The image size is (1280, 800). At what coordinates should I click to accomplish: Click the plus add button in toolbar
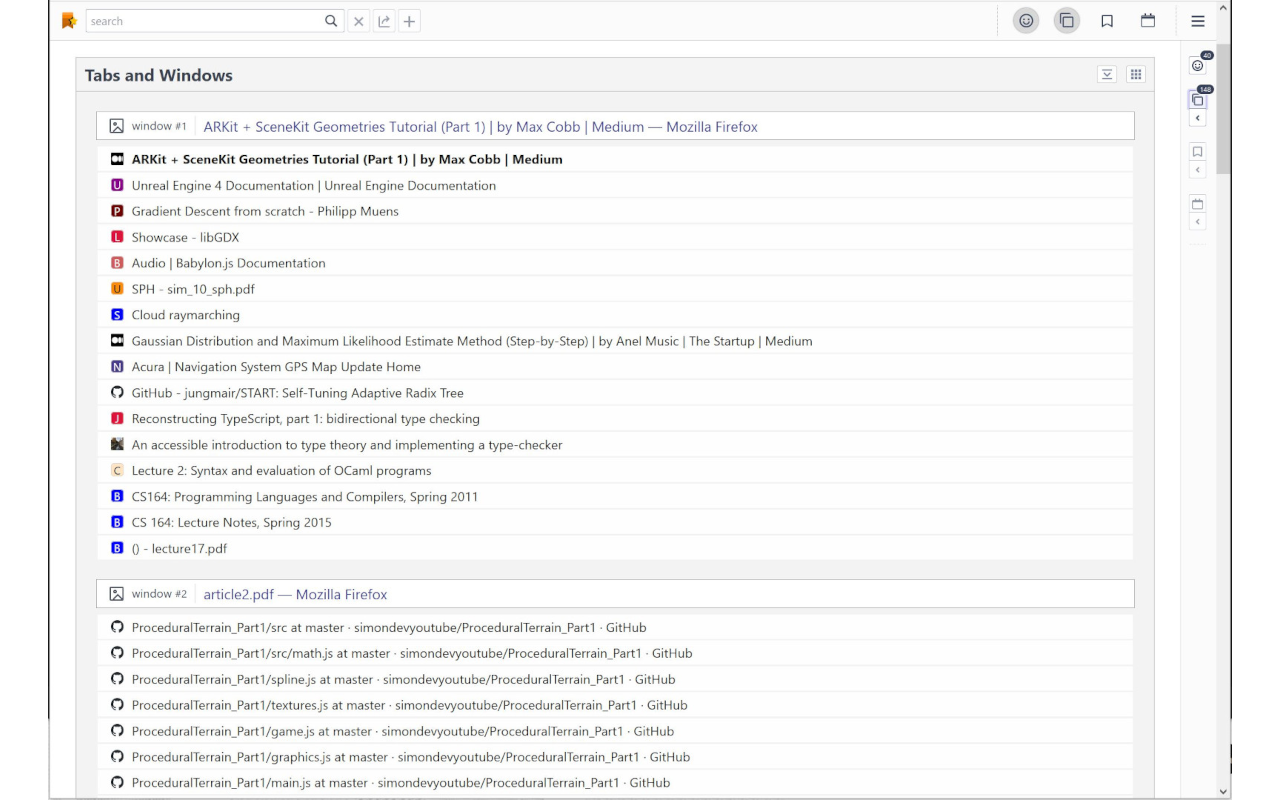click(409, 21)
